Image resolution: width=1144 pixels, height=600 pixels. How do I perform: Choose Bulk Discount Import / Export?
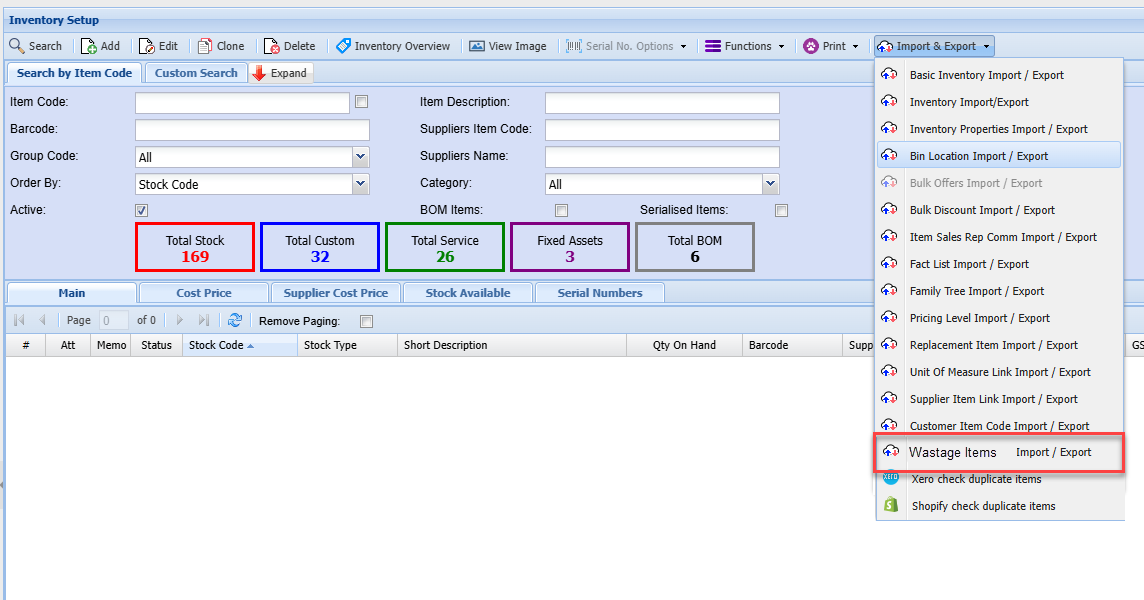click(x=999, y=210)
